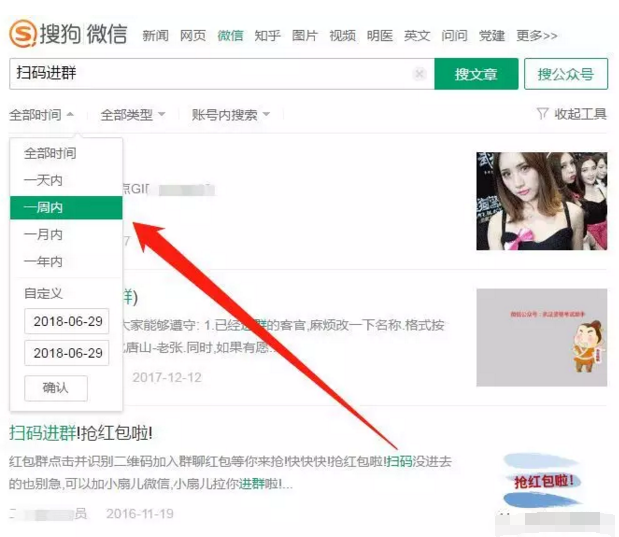
Task: Collapse the 全部时间 dropdown
Action: coord(41,115)
